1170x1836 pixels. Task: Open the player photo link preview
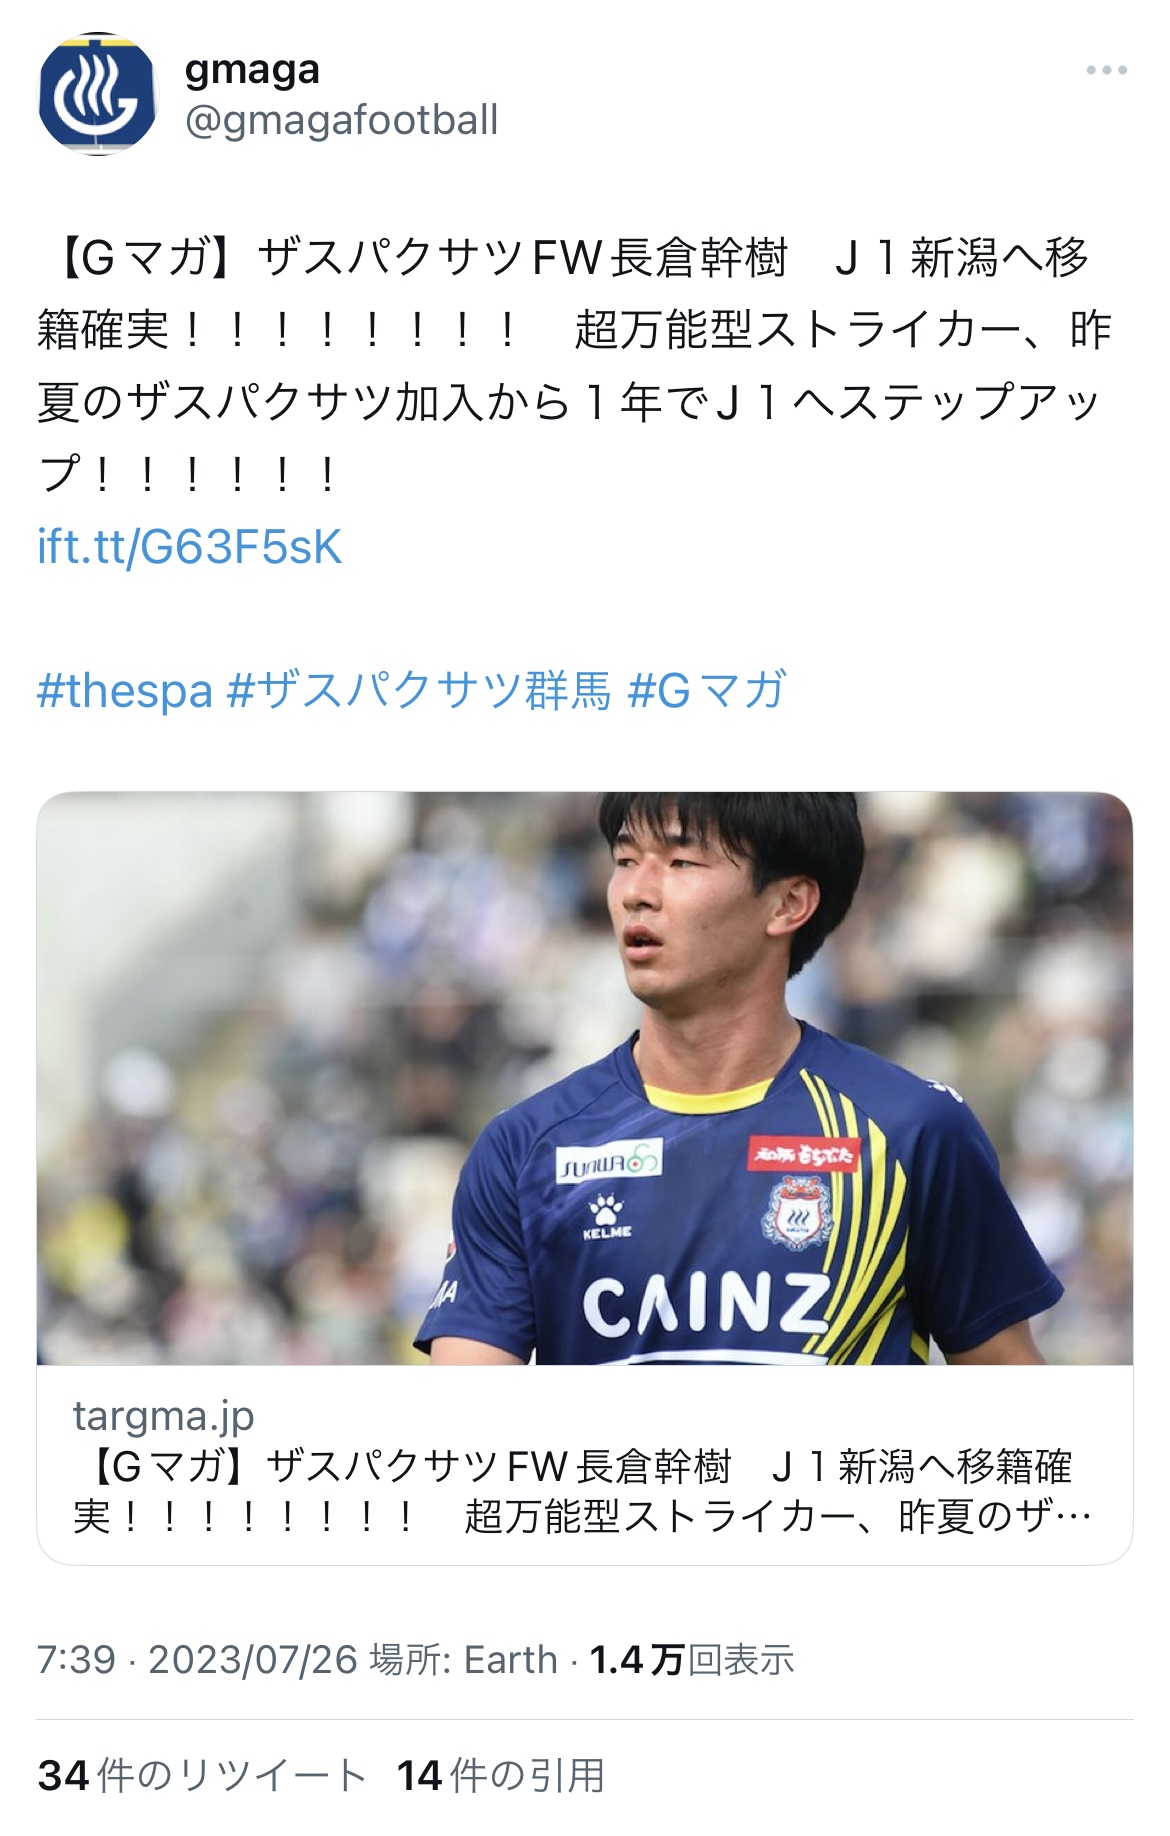click(x=585, y=1078)
